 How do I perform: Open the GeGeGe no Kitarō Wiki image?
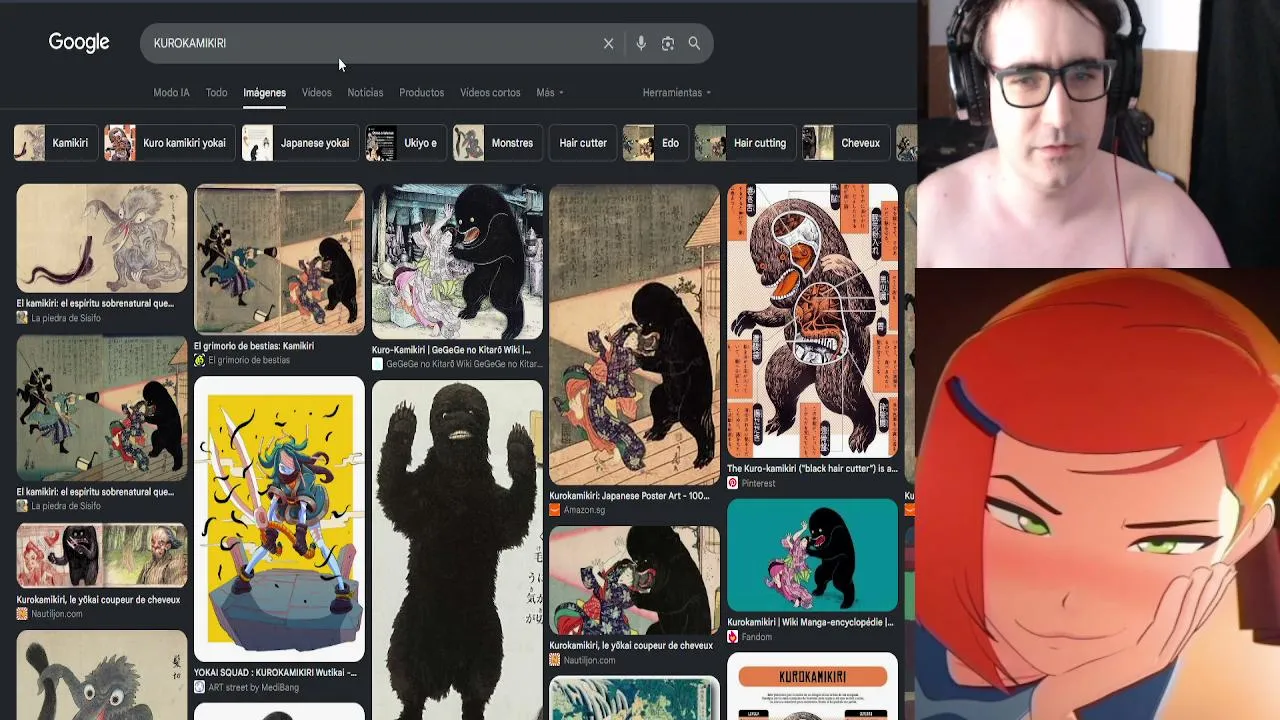(x=457, y=261)
